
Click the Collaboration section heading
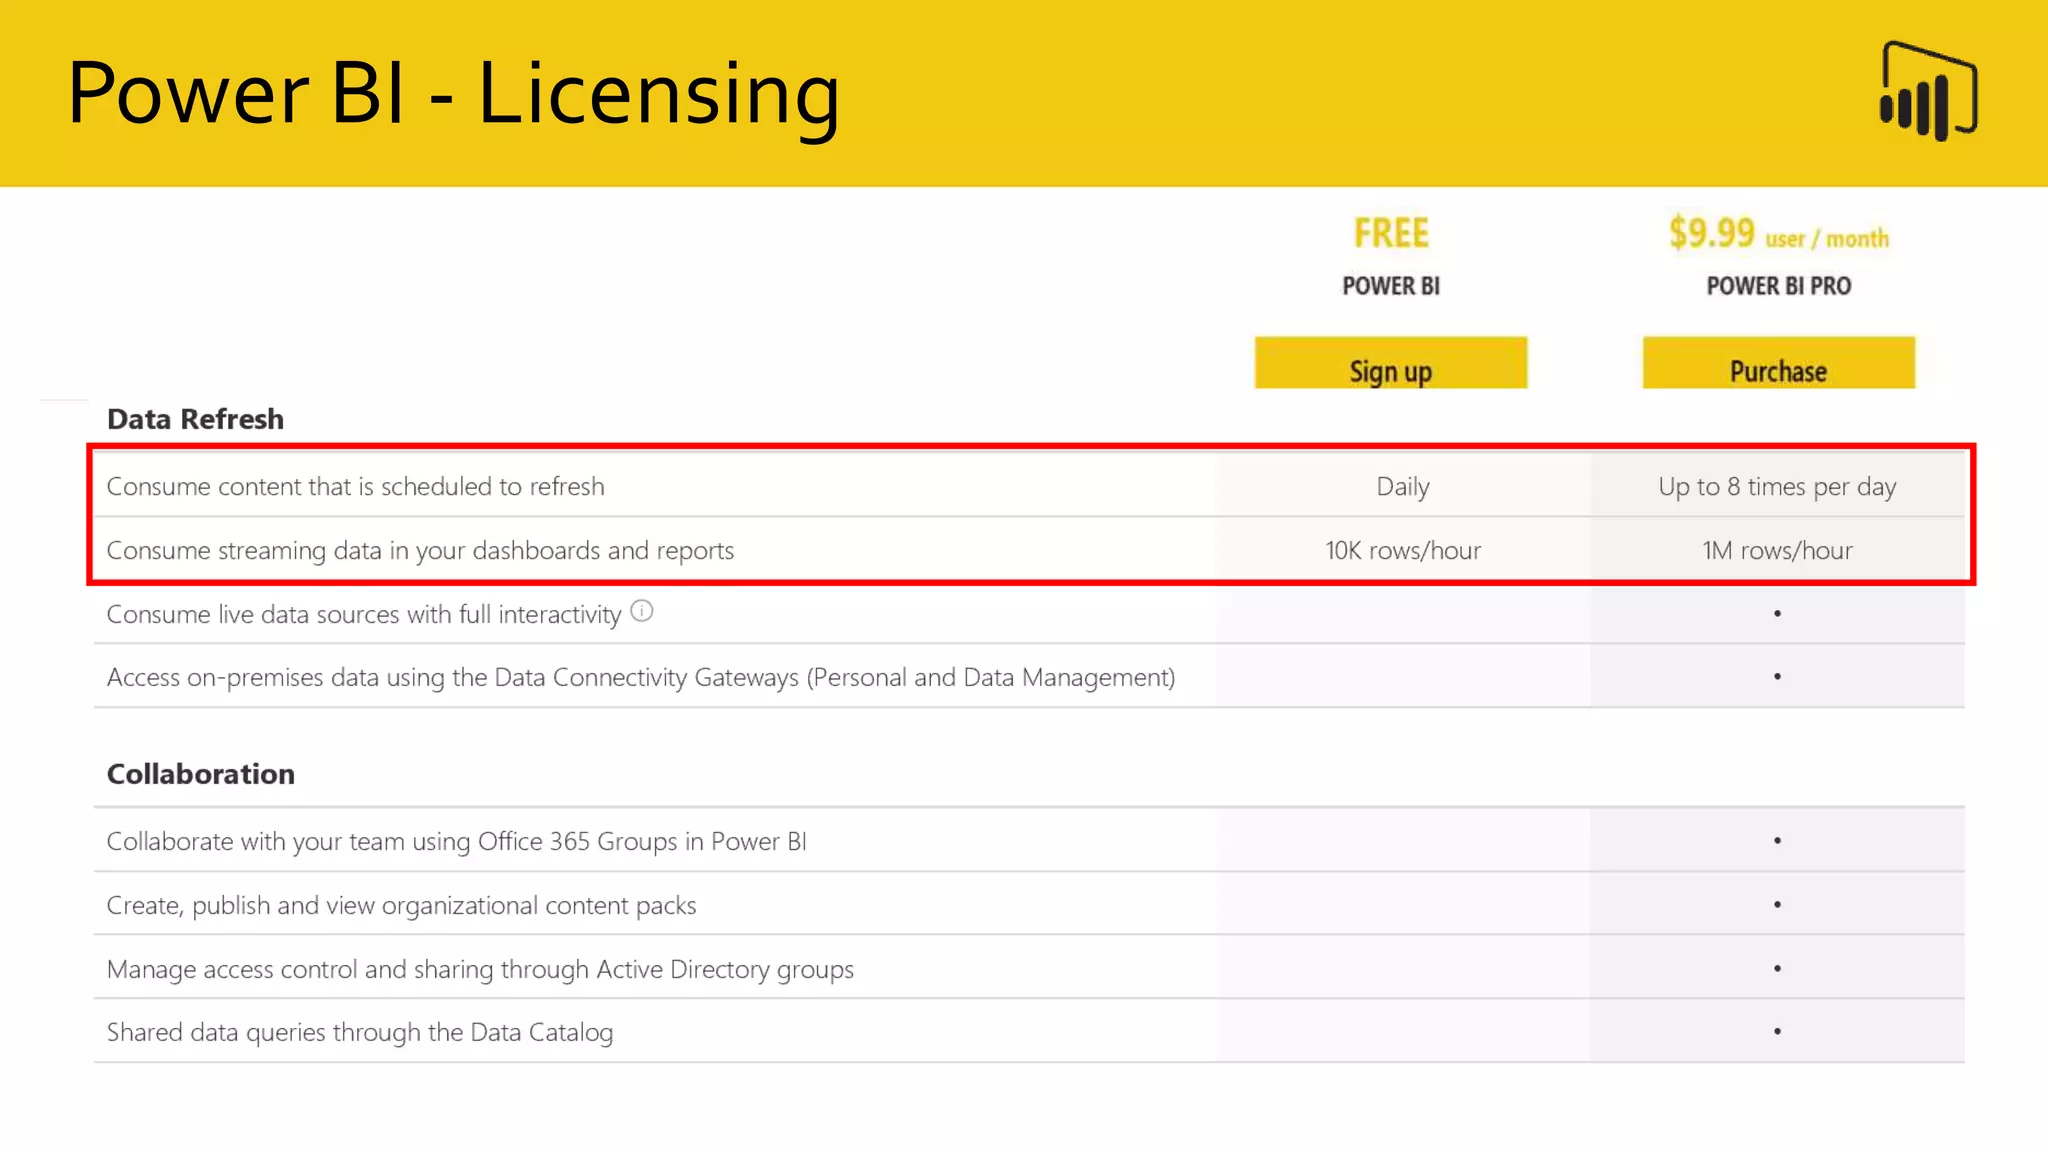tap(201, 774)
